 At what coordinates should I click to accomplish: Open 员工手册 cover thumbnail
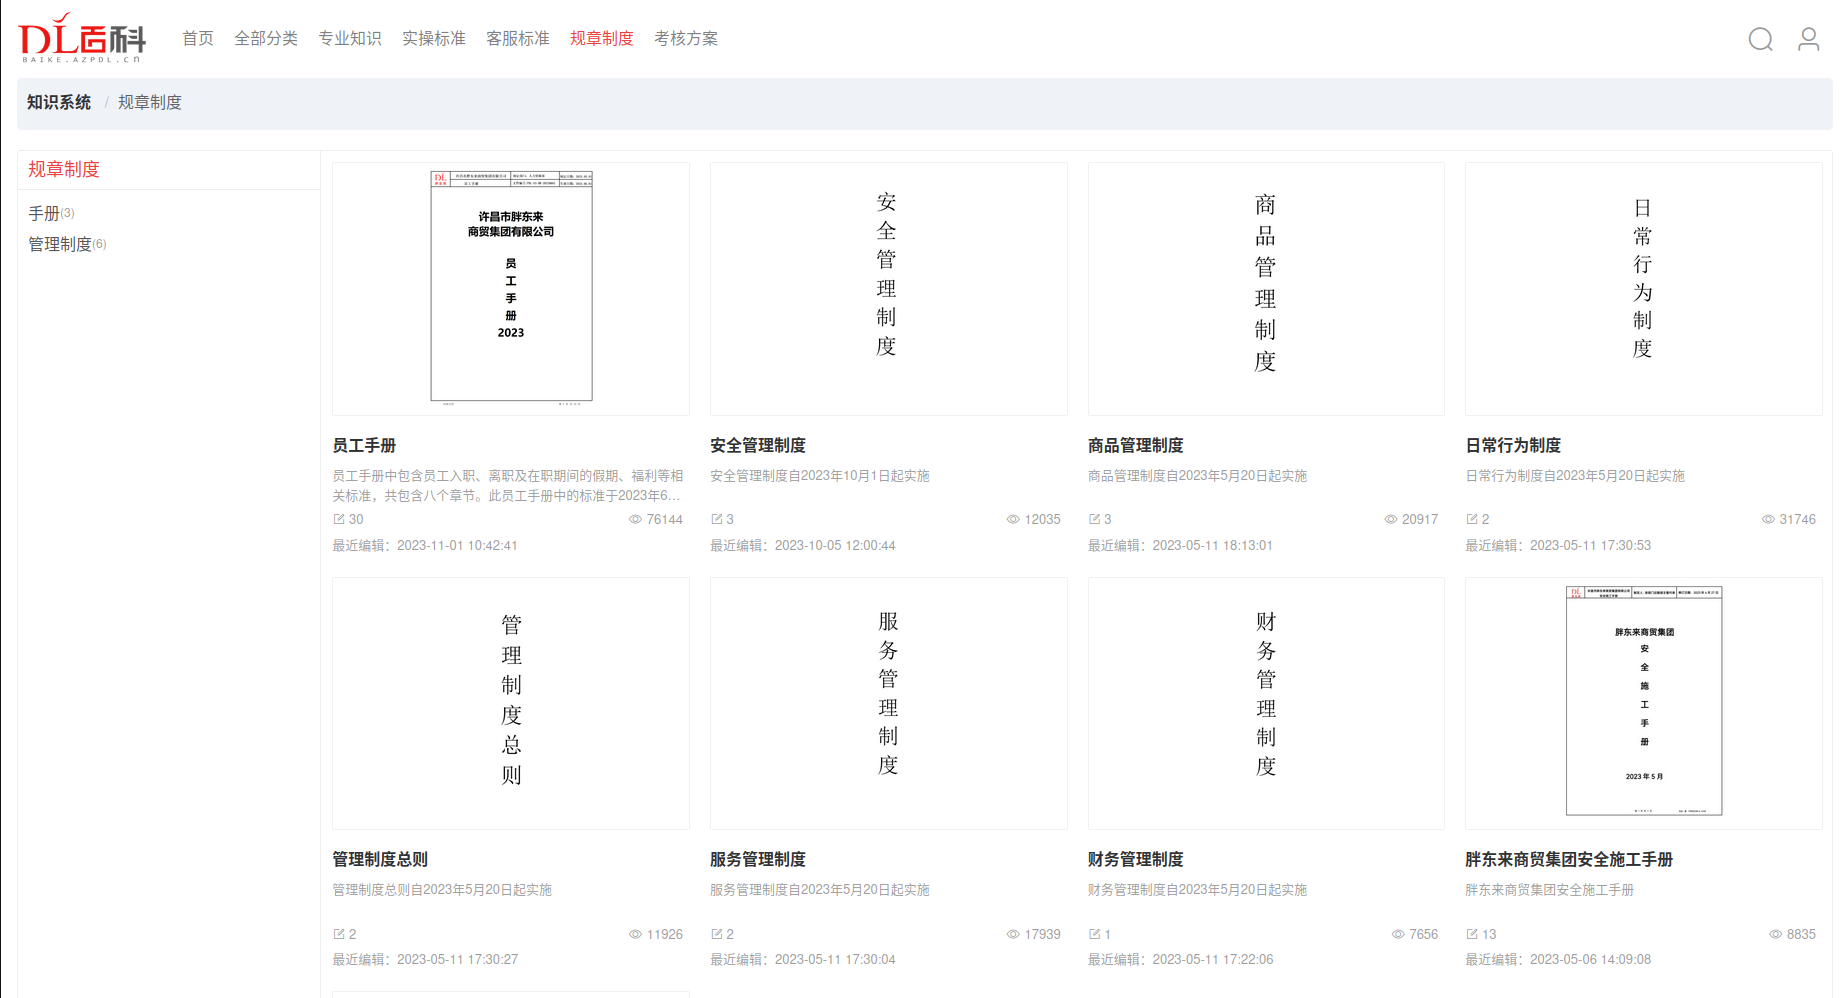pyautogui.click(x=511, y=289)
